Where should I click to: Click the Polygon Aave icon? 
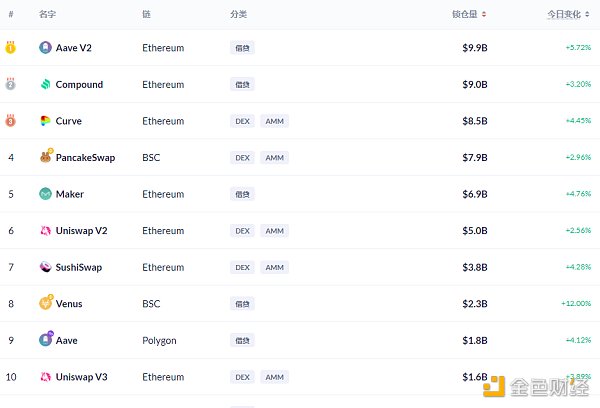45,340
